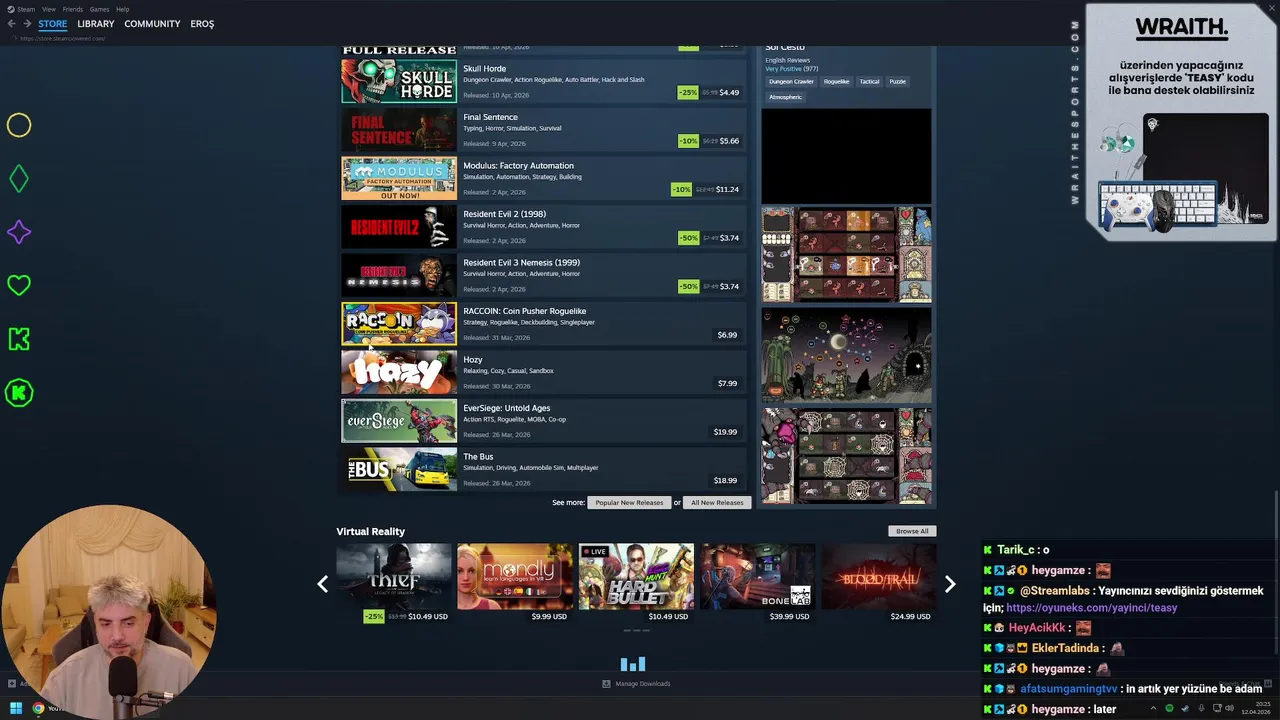Open the EROŞ profile tab
The width and height of the screenshot is (1280, 720).
click(202, 24)
